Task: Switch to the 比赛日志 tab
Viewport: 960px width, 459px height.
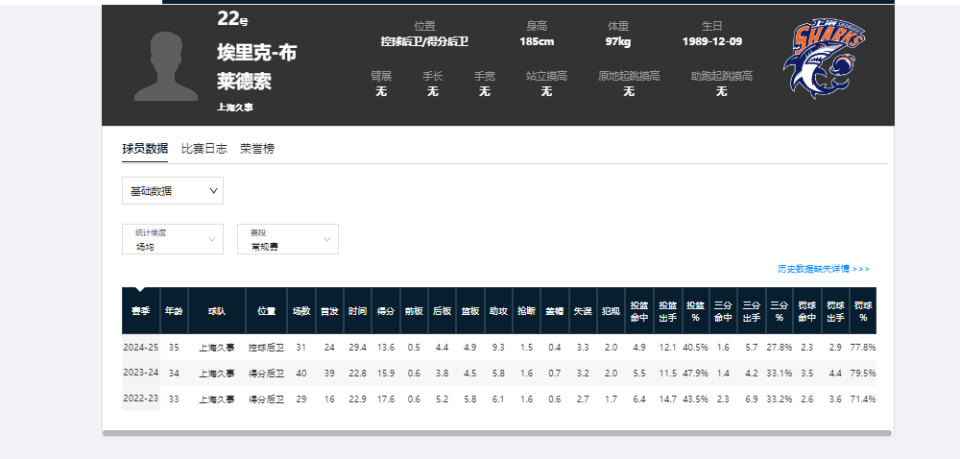Action: 204,148
